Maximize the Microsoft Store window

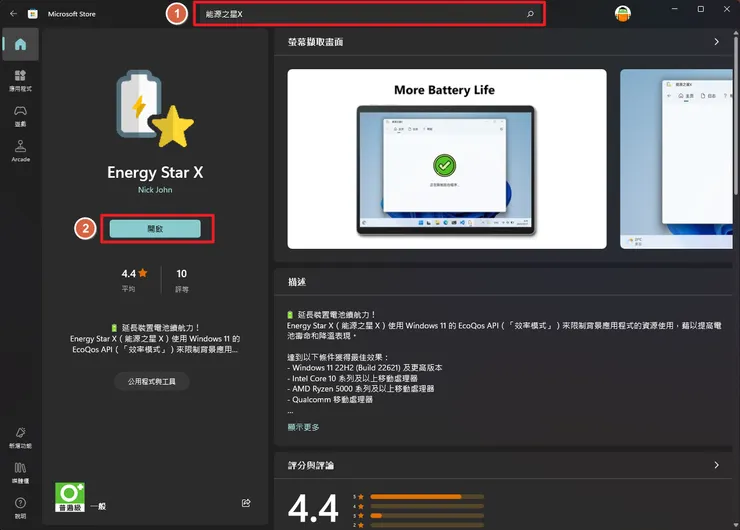(701, 9)
